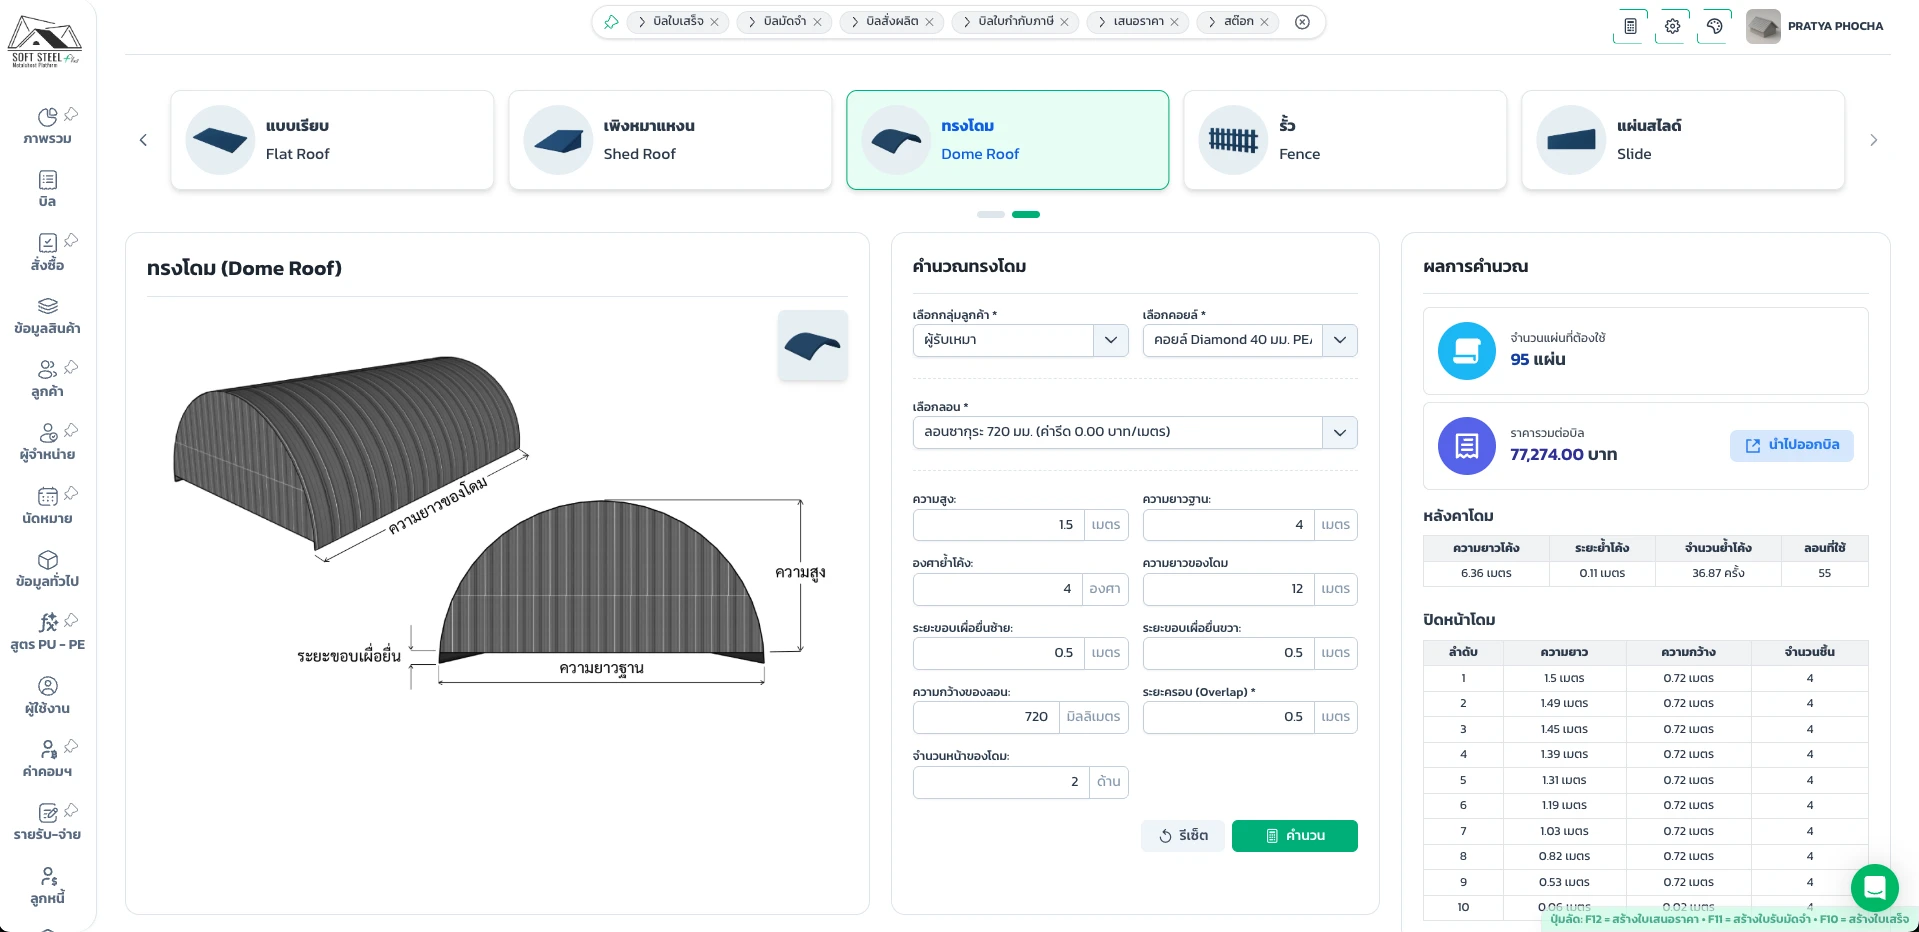This screenshot has width=1919, height=932.
Task: Select the Fence card
Action: [1345, 140]
